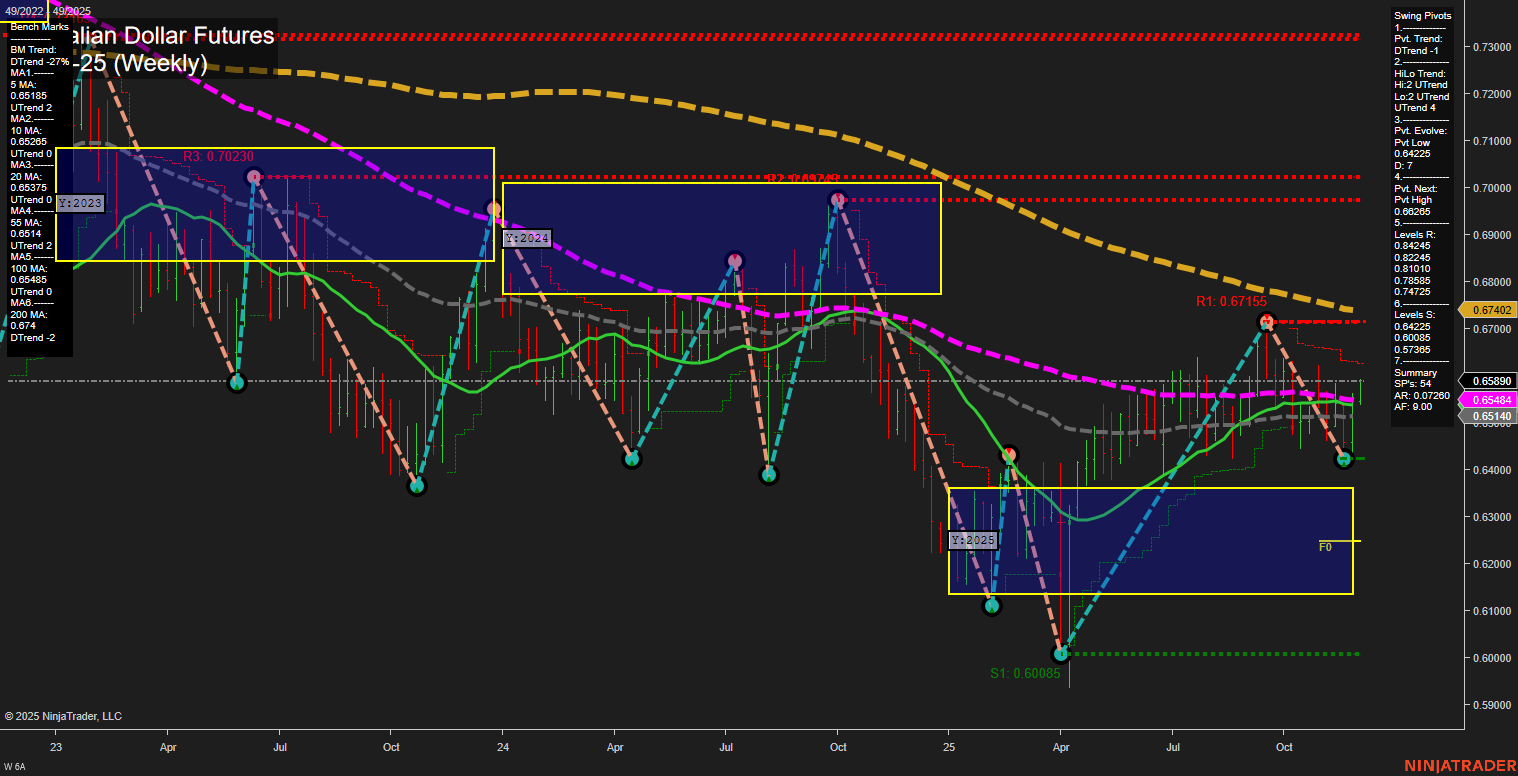Click the 5 MA value 0.65185
This screenshot has width=1518, height=776.
(x=27, y=97)
